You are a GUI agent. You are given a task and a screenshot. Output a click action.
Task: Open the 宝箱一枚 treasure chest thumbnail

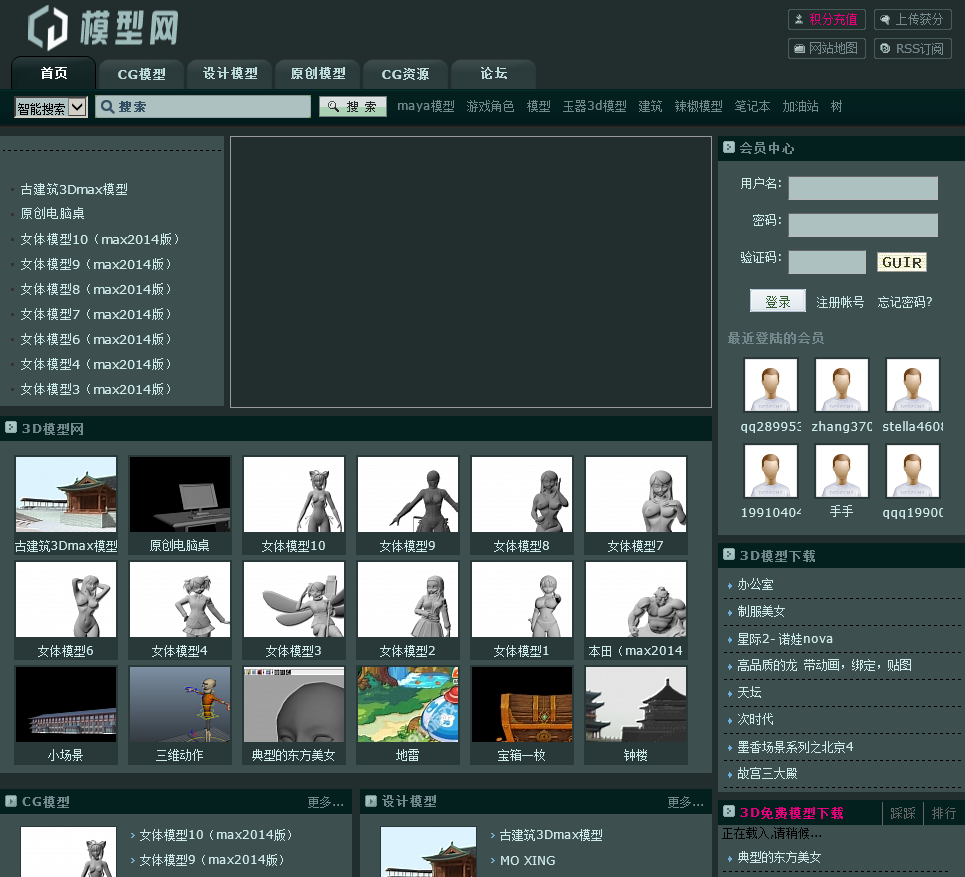click(522, 705)
